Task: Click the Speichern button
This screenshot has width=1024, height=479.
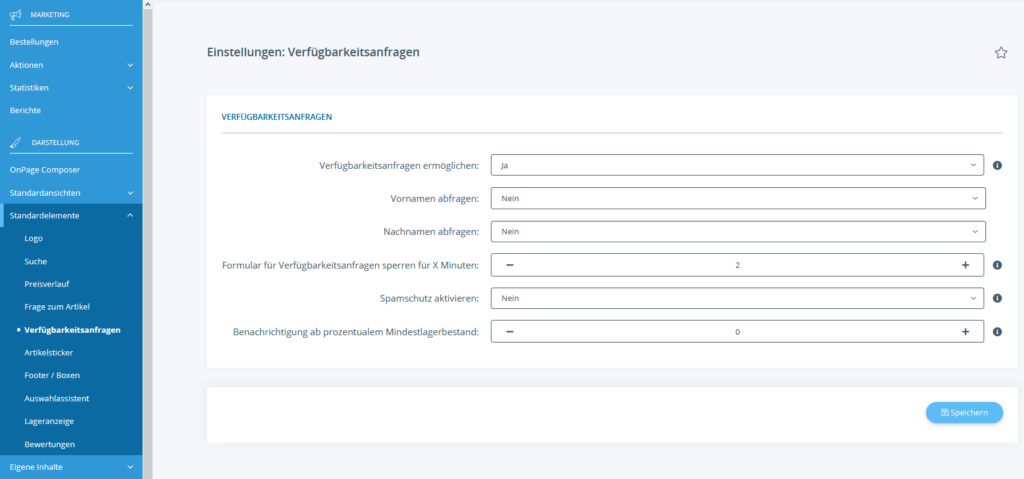Action: pyautogui.click(x=965, y=412)
